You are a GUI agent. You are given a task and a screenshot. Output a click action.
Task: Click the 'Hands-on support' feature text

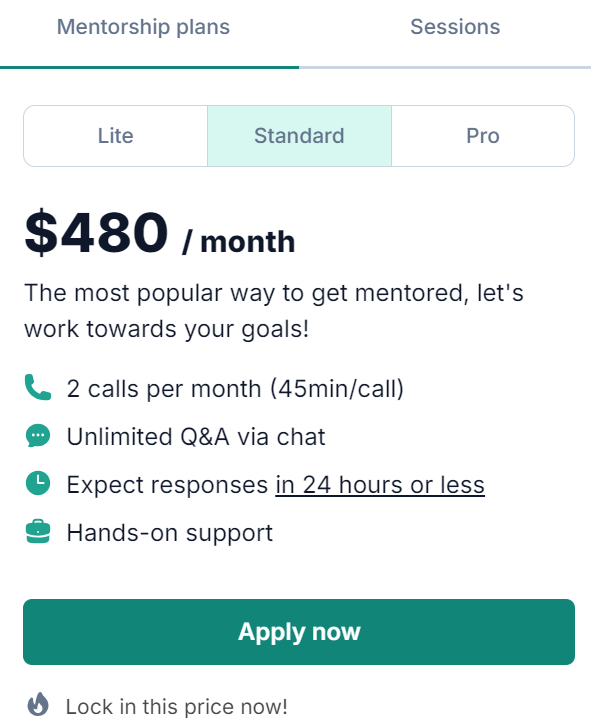click(x=169, y=534)
